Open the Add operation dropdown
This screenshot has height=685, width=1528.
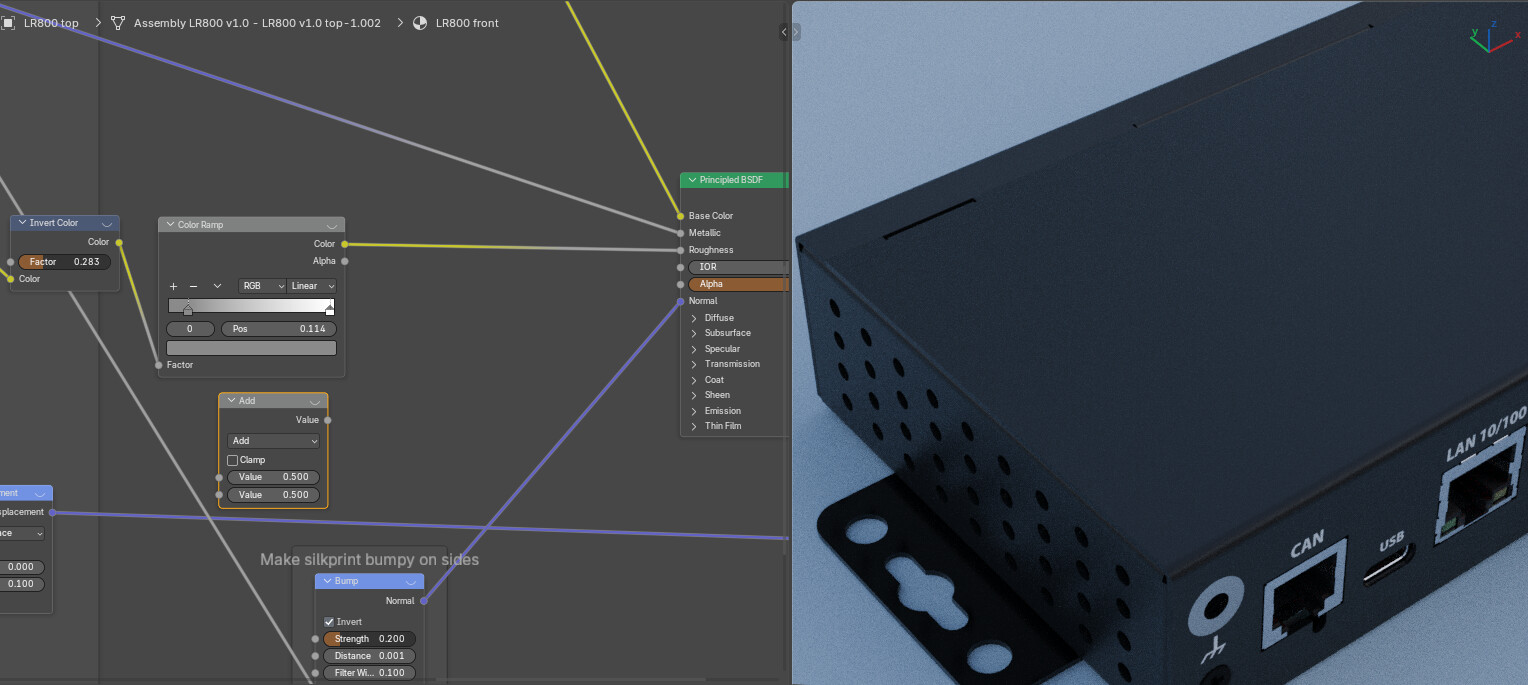pos(274,441)
